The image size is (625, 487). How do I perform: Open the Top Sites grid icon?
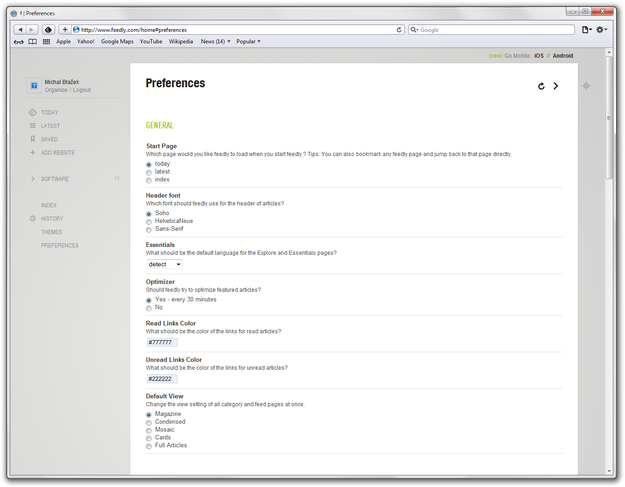tap(46, 41)
